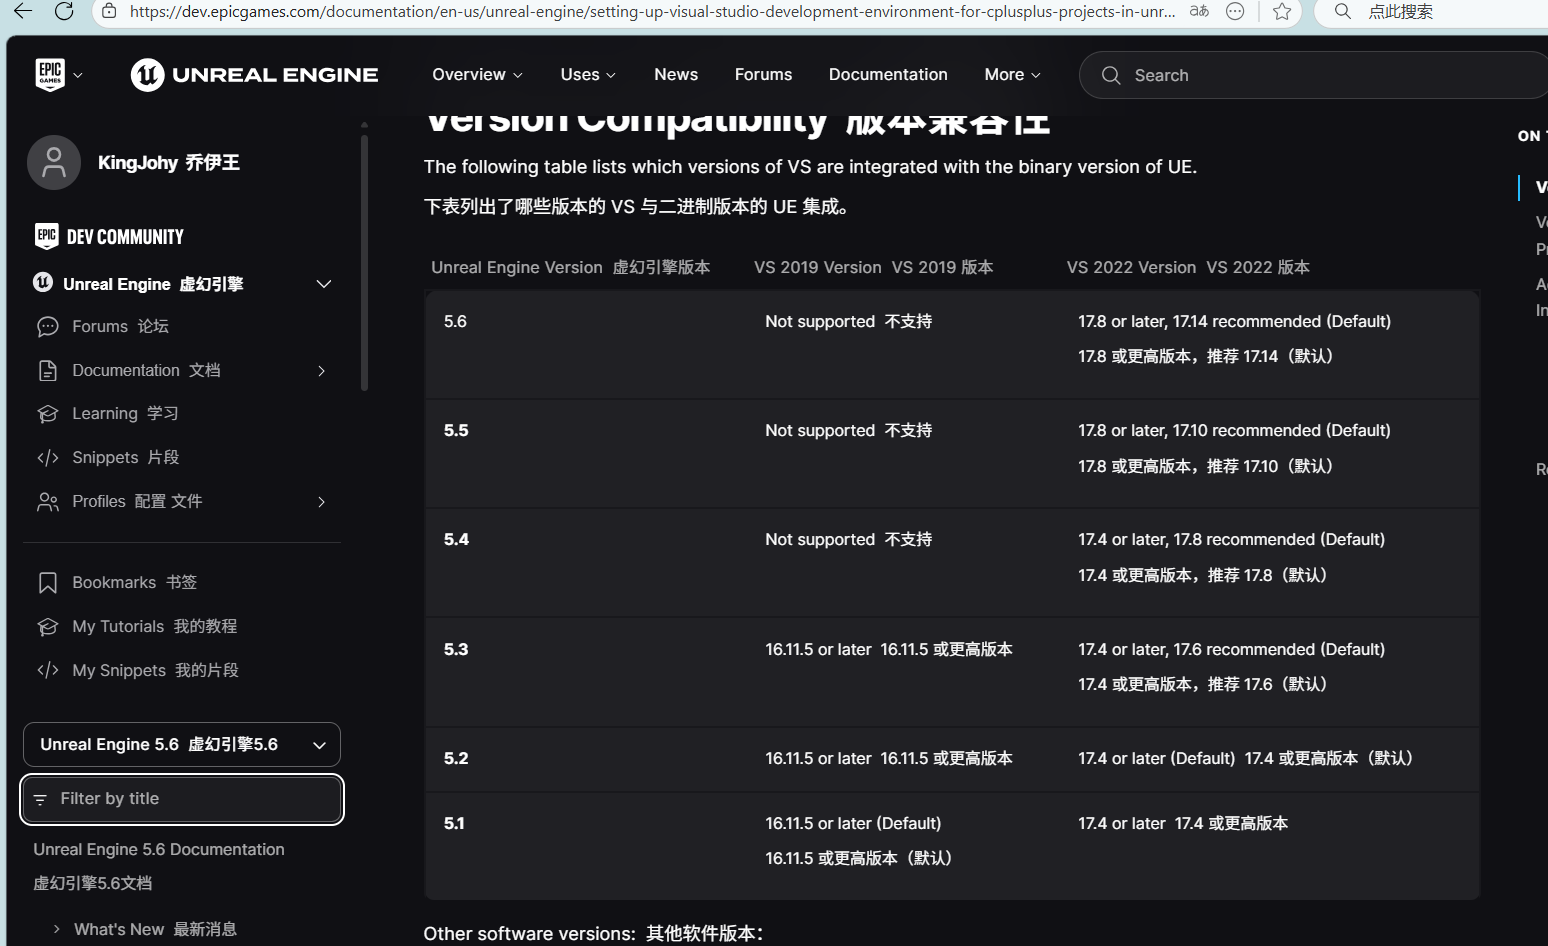Open the Snippets sidebar link
This screenshot has width=1548, height=946.
125,458
